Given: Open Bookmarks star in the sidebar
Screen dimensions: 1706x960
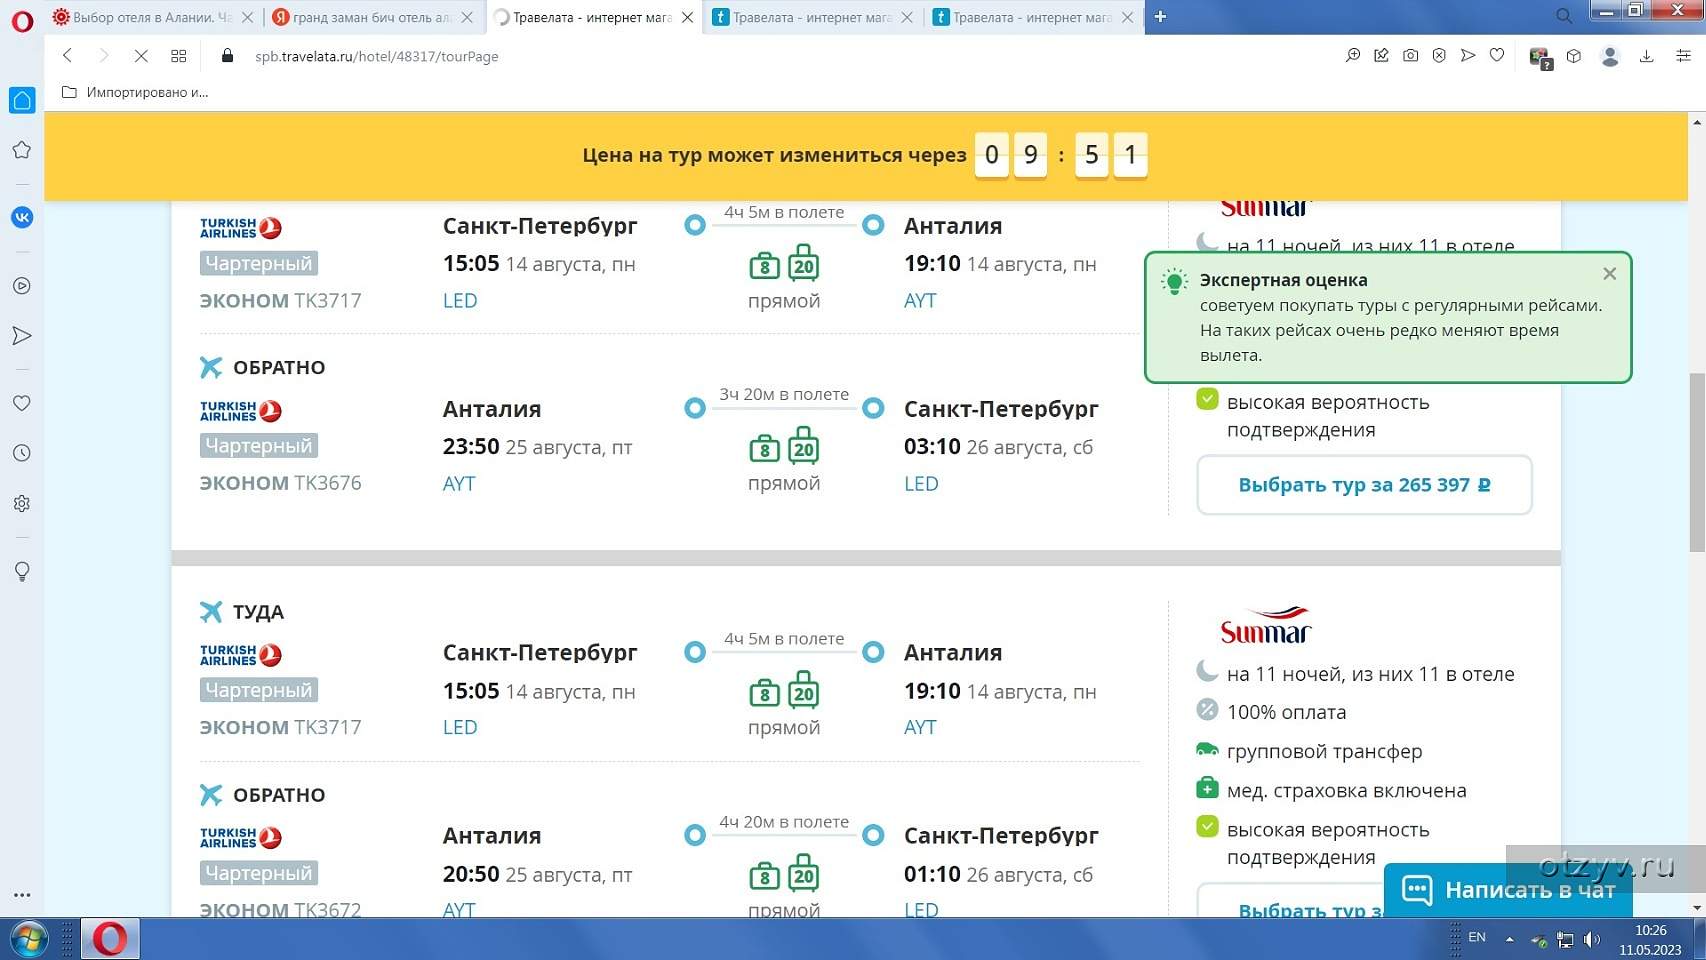Looking at the screenshot, I should click(x=22, y=150).
